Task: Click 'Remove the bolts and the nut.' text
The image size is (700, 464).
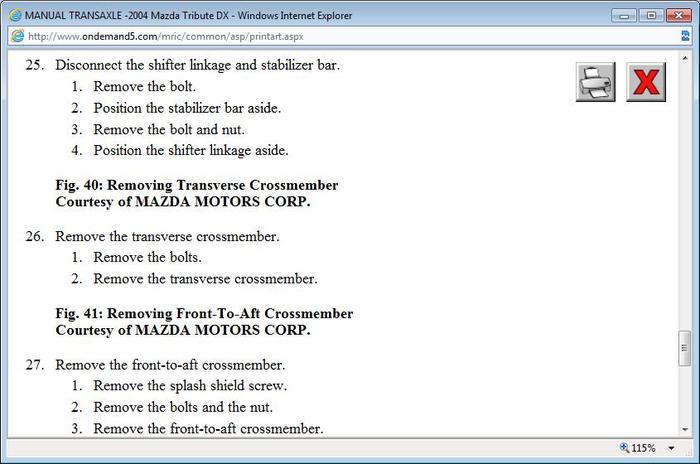Action: pyautogui.click(x=183, y=407)
